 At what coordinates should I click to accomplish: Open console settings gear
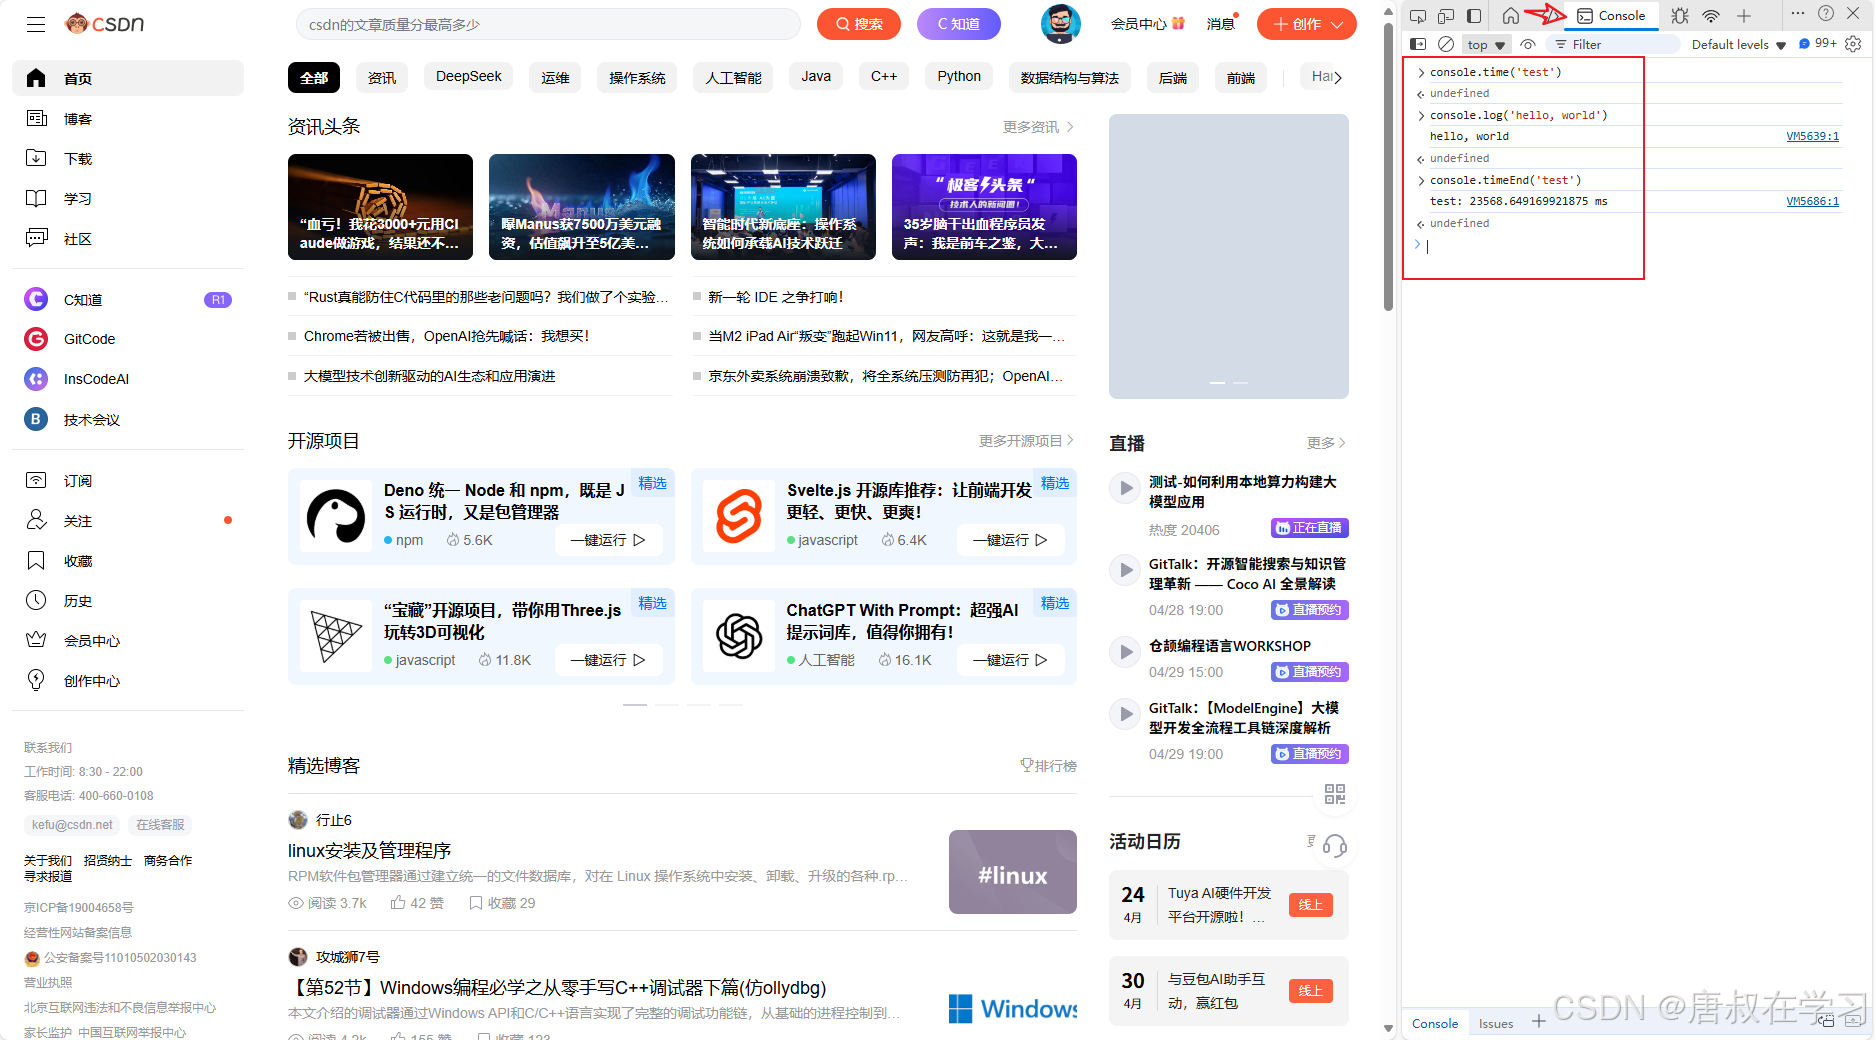coord(1853,44)
